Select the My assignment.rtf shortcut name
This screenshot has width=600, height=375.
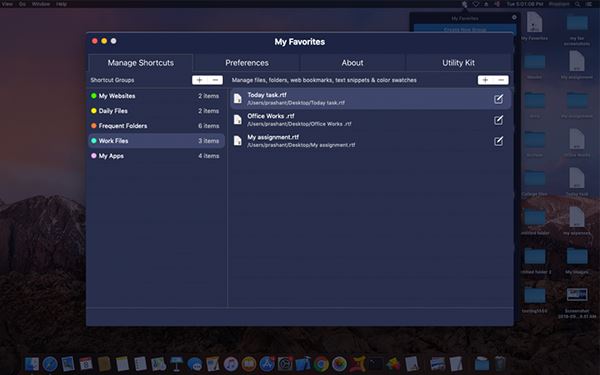click(273, 137)
